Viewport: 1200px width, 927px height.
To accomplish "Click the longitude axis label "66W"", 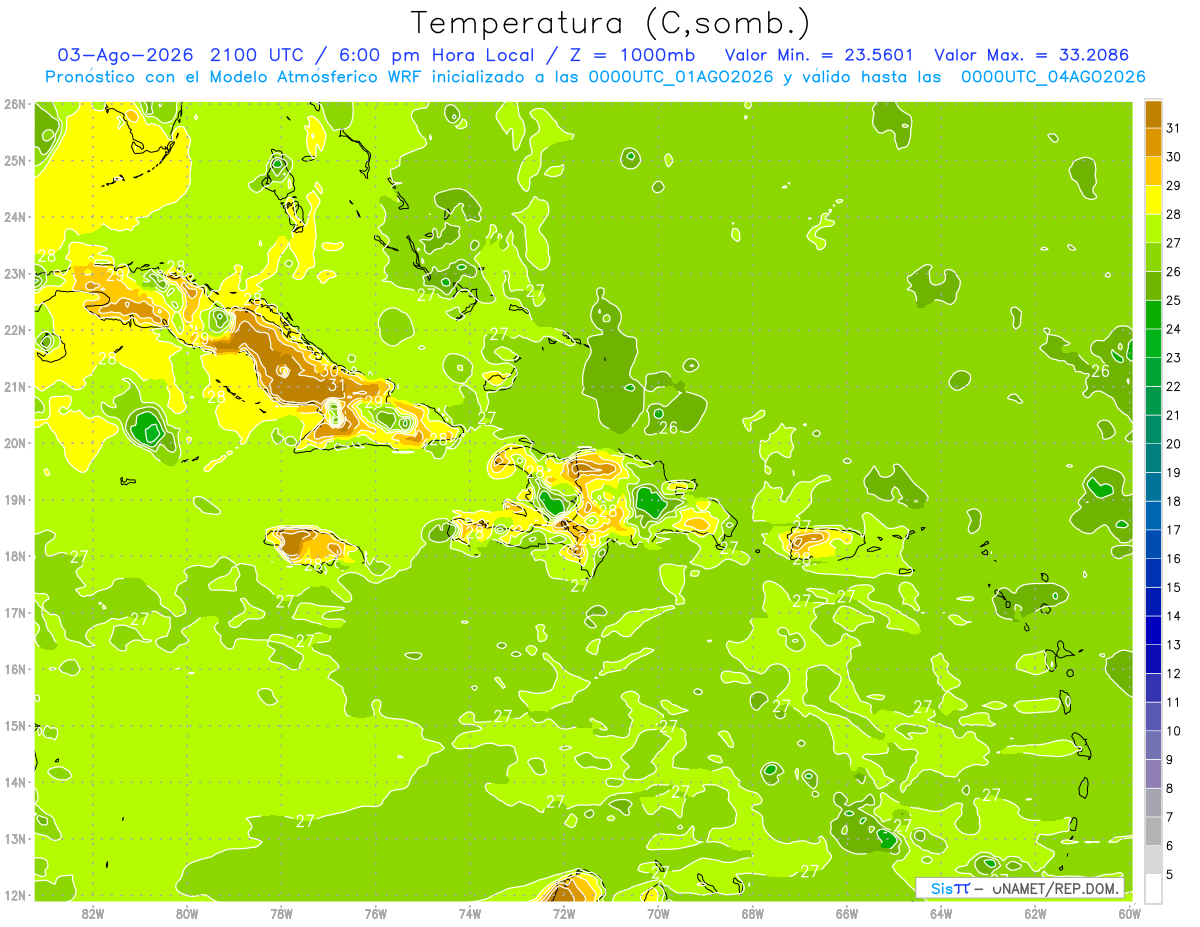I will [847, 914].
